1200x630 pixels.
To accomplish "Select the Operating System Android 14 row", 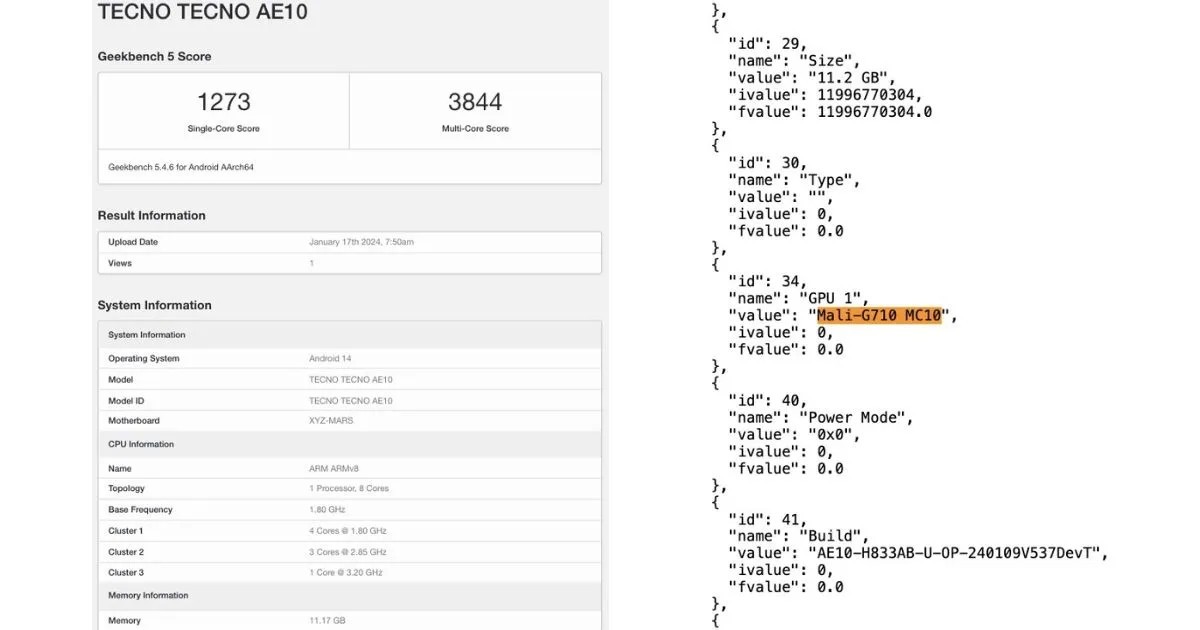I will [349, 358].
